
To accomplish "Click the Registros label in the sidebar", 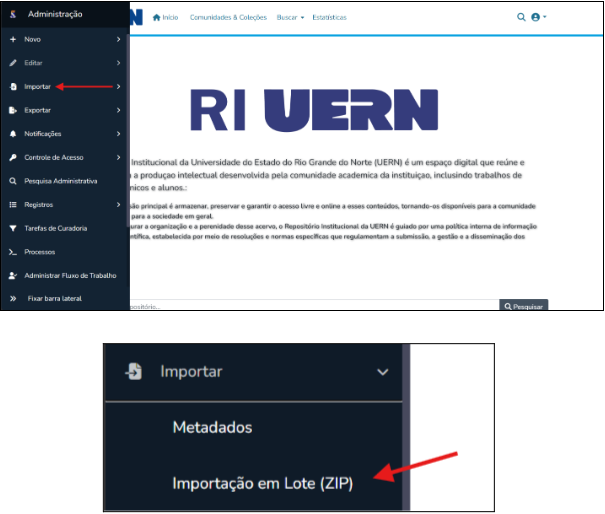I will (x=39, y=205).
